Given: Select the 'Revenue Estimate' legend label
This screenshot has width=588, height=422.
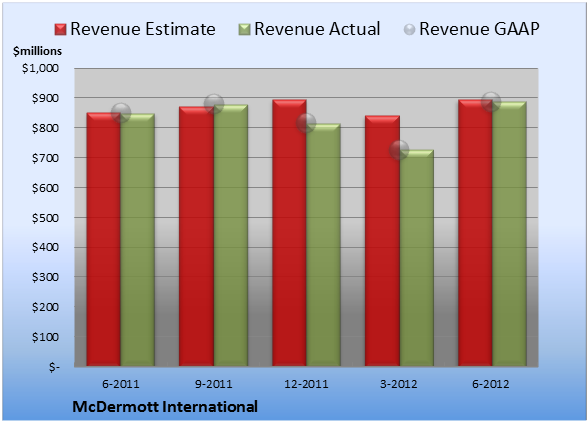Looking at the screenshot, I should (143, 29).
